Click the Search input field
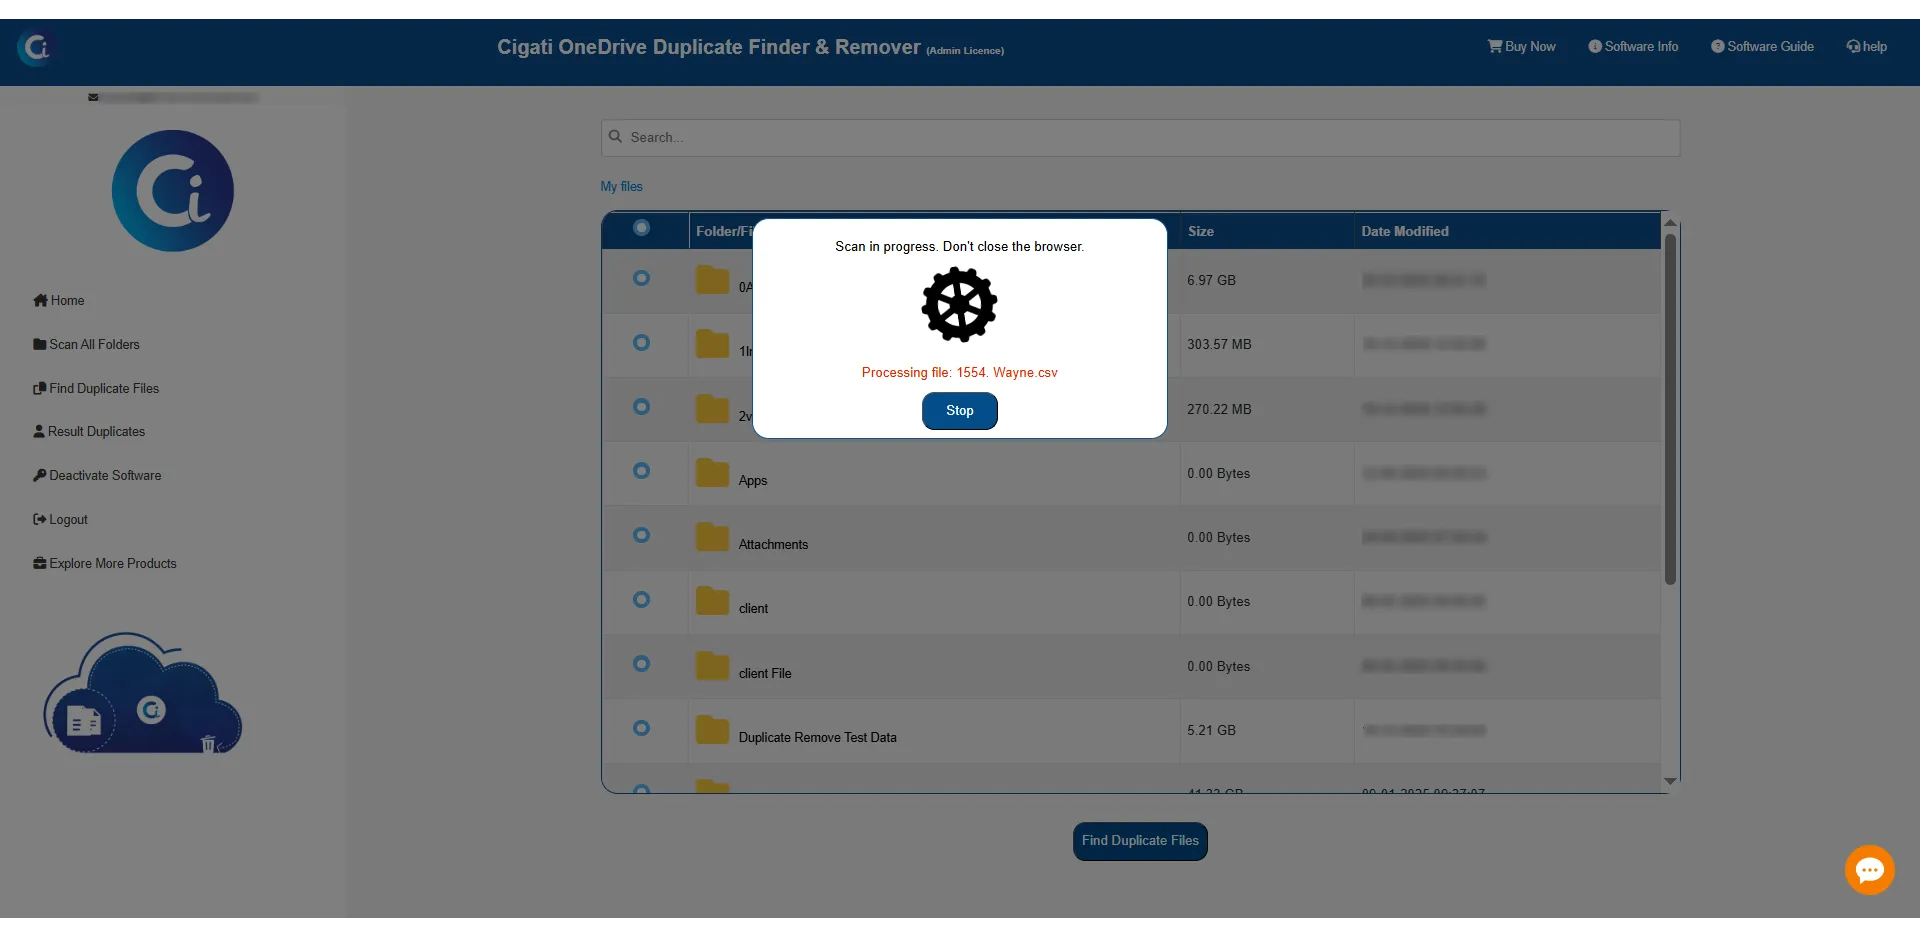 [x=1140, y=137]
